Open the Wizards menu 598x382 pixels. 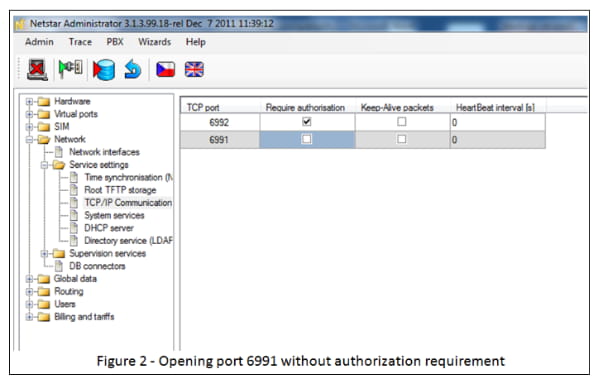[x=154, y=42]
